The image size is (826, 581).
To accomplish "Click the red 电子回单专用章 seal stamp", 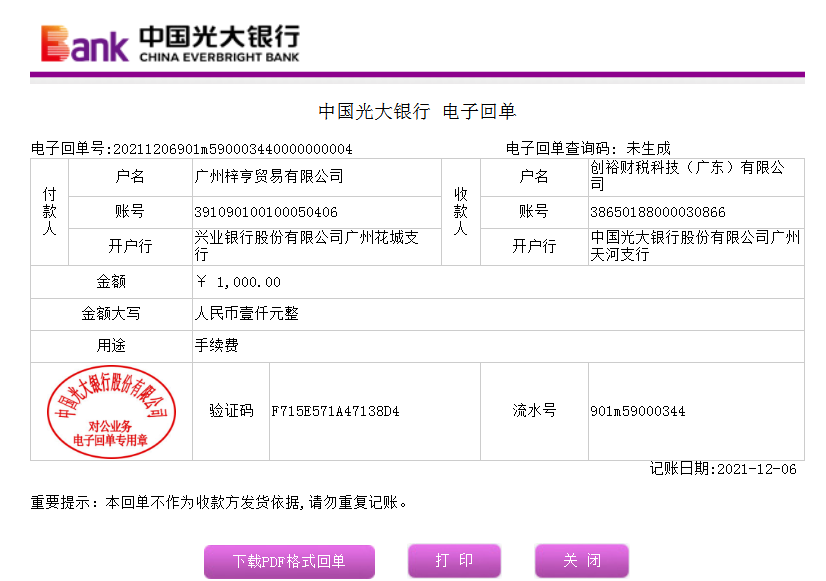I will (111, 411).
